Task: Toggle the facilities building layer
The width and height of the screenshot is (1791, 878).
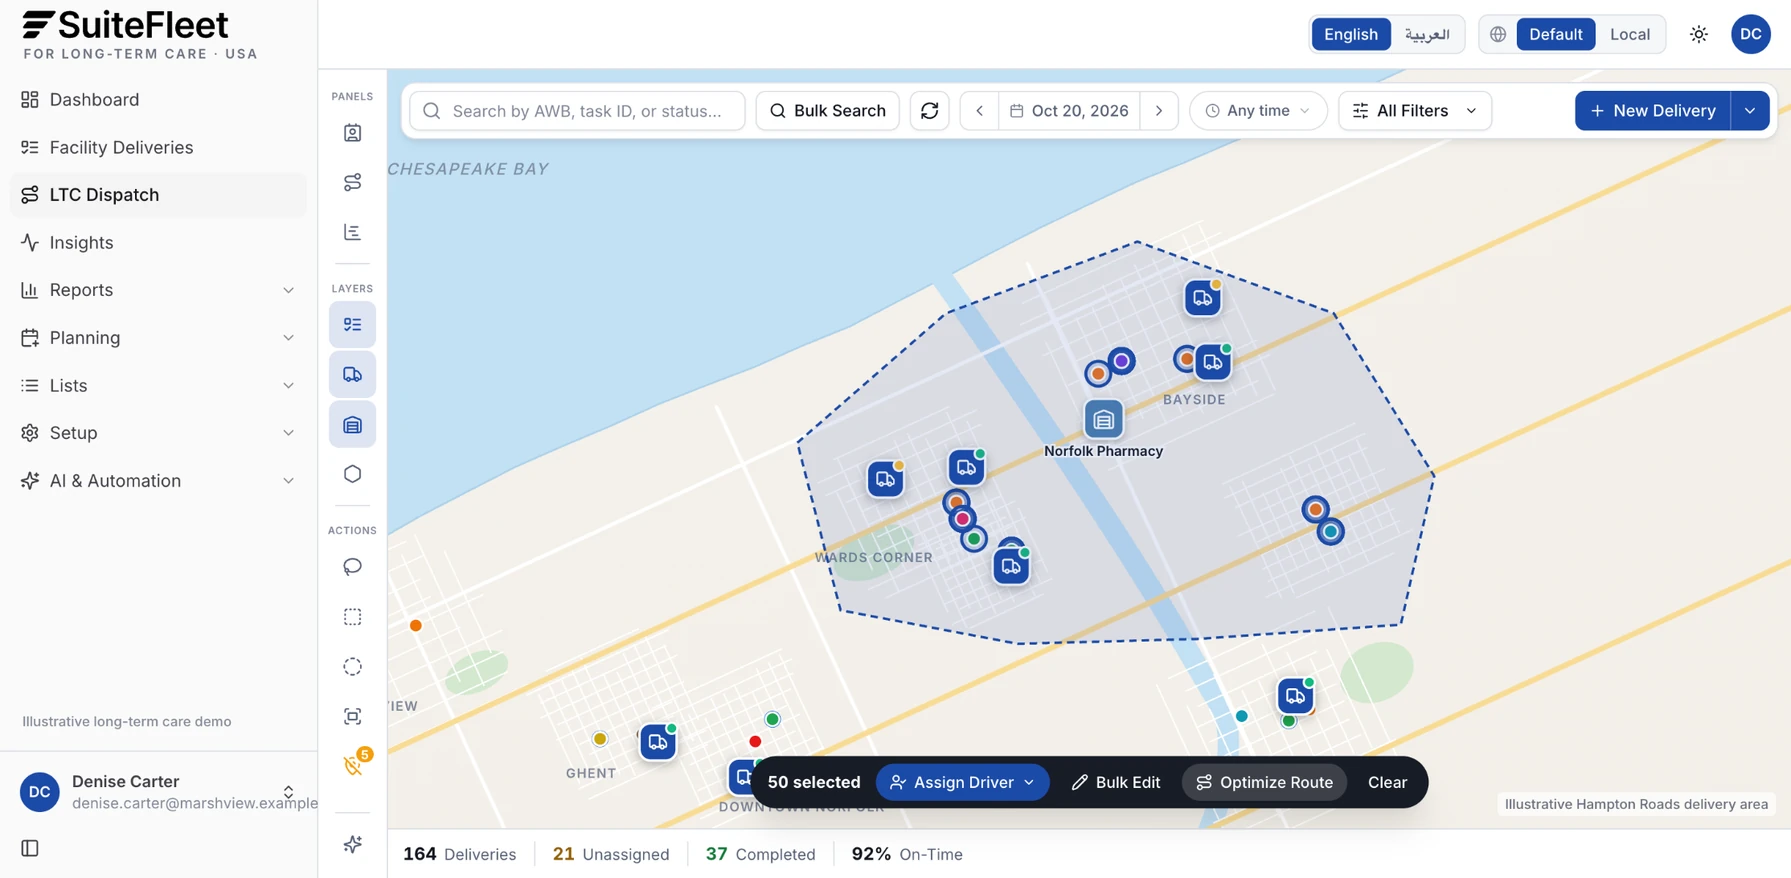Action: (x=352, y=424)
